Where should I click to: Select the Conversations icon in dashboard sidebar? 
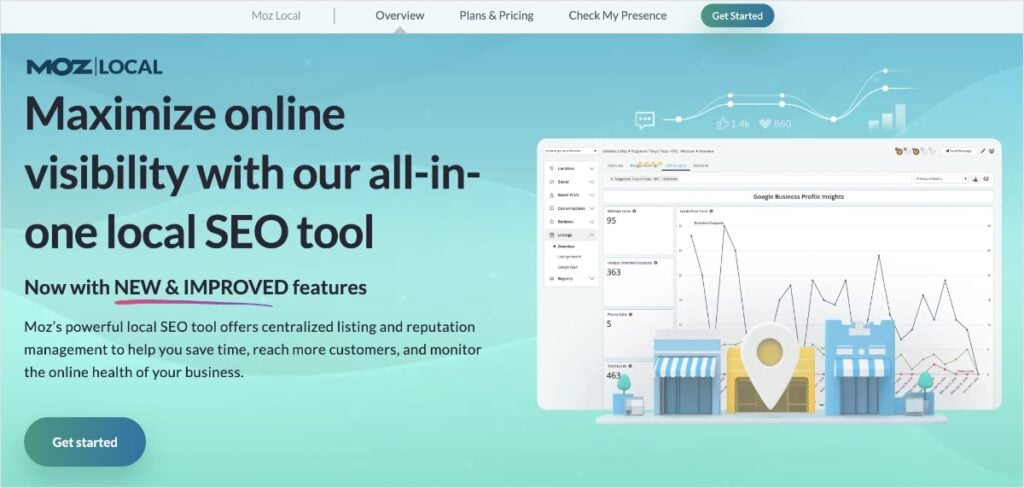(x=551, y=208)
